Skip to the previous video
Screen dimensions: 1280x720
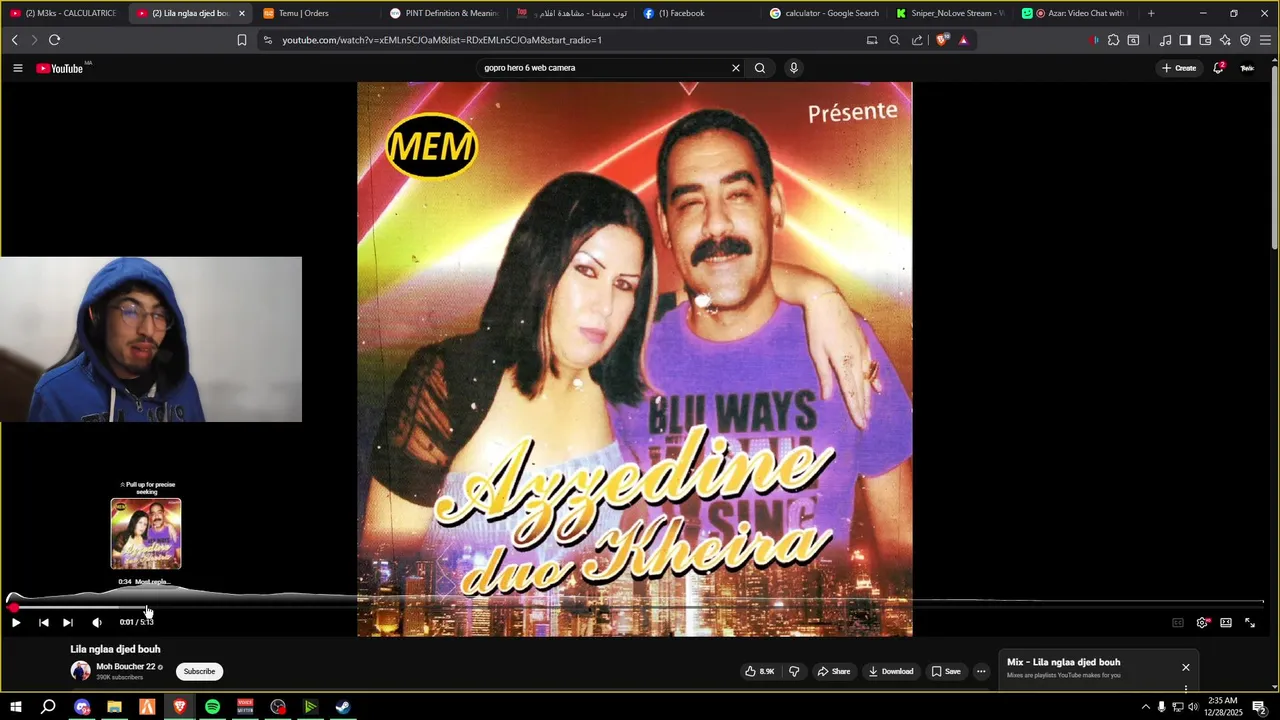pyautogui.click(x=43, y=622)
